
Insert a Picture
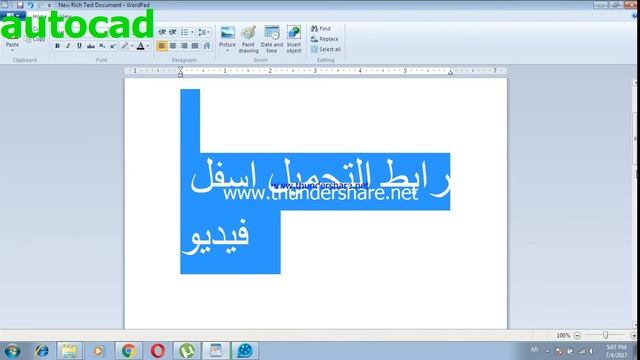point(227,36)
